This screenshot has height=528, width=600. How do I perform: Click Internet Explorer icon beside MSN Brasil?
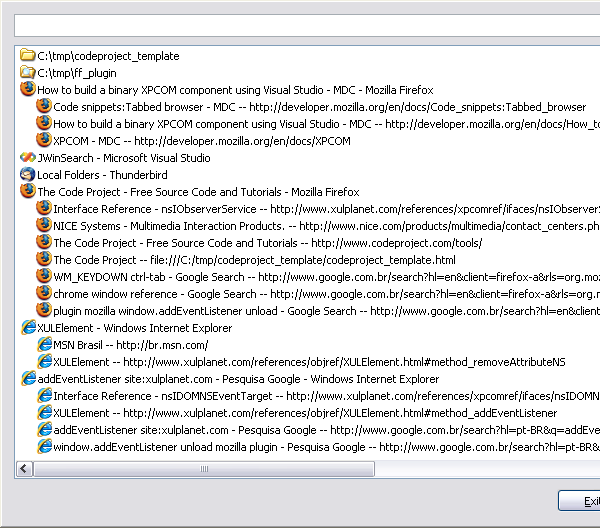pyautogui.click(x=44, y=344)
